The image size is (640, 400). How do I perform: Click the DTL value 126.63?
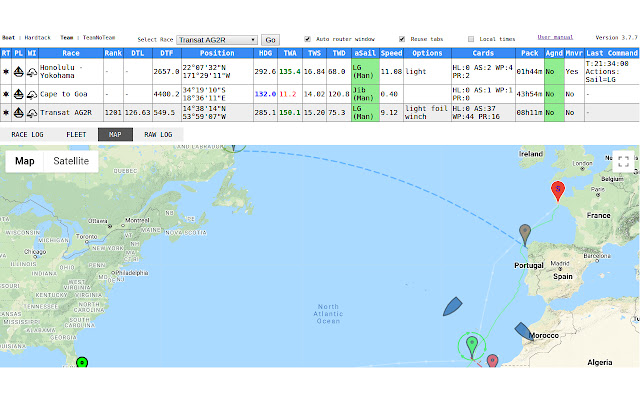(x=138, y=112)
